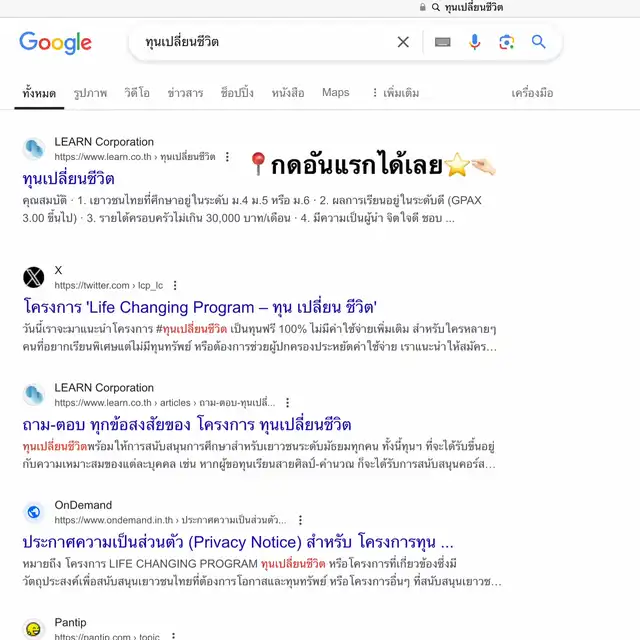
Task: Open three-dot menu for the ถาม-ตอบ LEARN result
Action: click(288, 403)
